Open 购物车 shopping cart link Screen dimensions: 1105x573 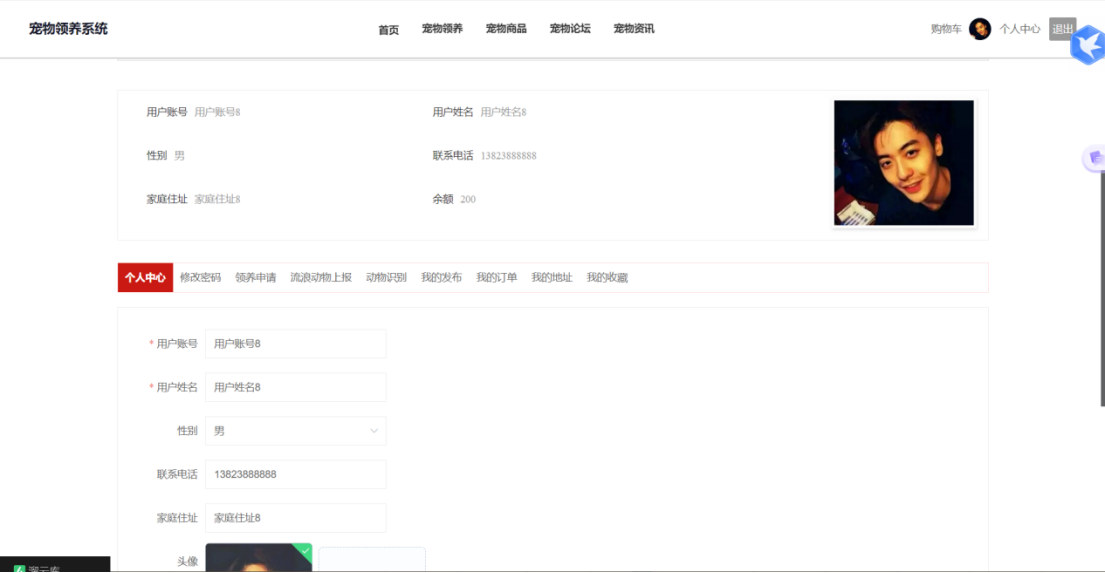[946, 29]
